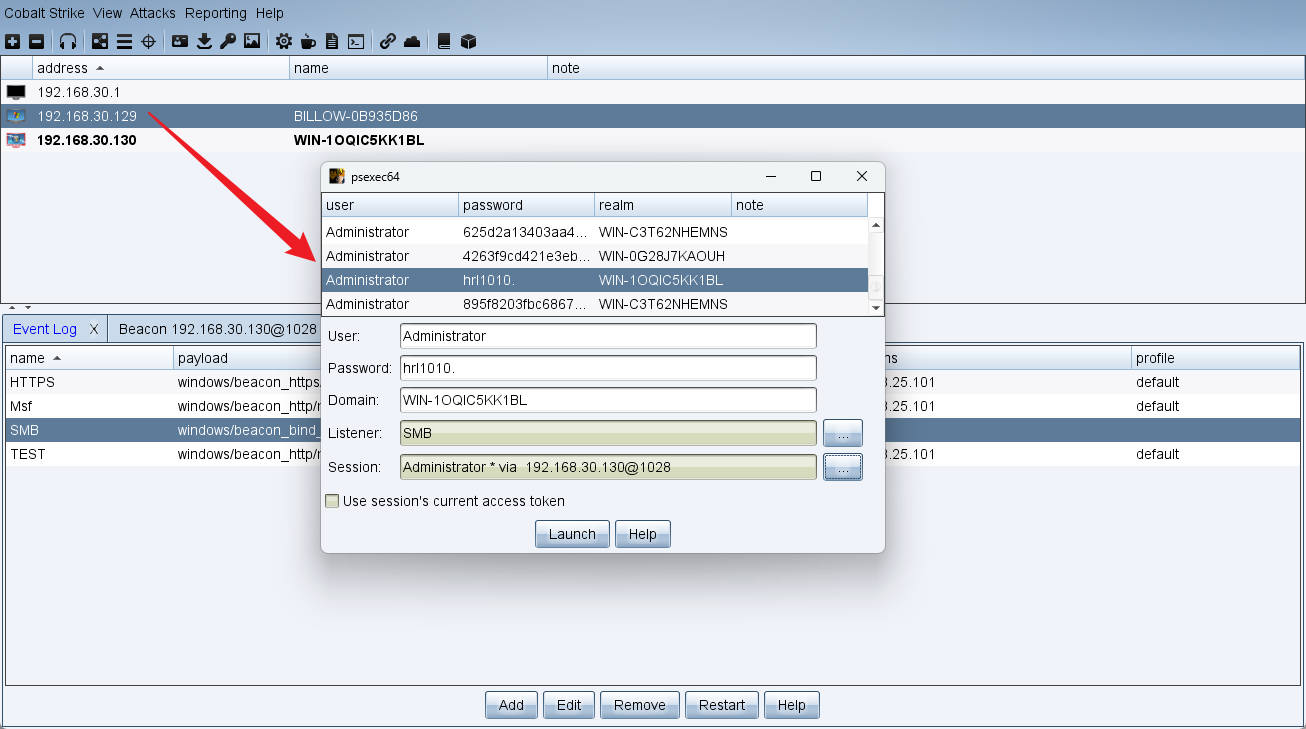
Task: Click the User input field
Action: (x=608, y=336)
